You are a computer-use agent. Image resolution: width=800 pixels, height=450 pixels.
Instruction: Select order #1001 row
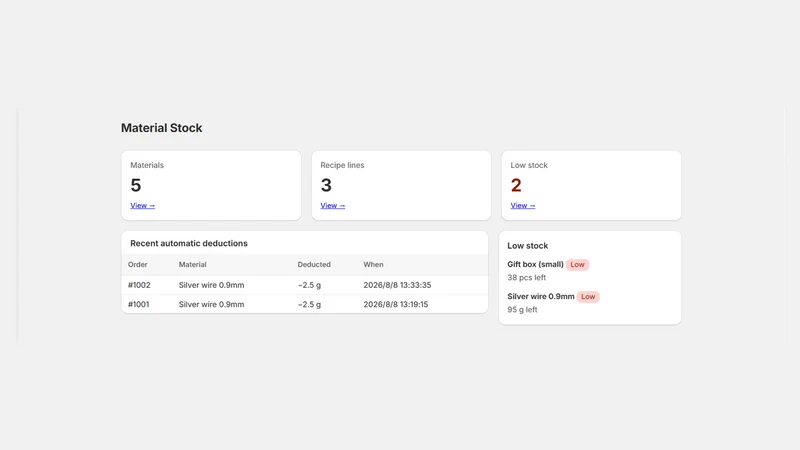click(305, 305)
